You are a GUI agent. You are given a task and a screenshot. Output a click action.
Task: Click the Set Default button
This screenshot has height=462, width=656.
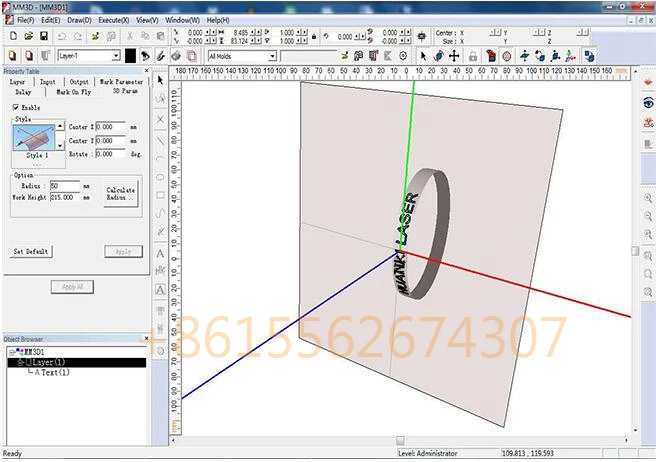31,251
